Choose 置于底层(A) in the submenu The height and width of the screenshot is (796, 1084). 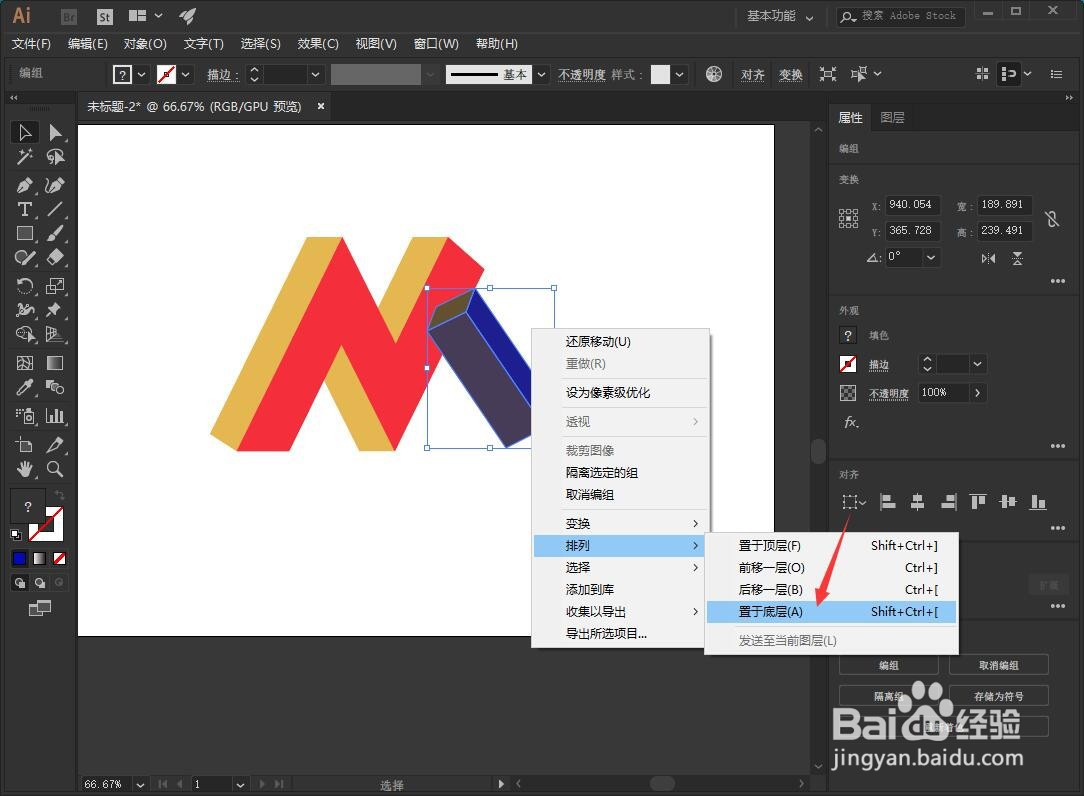[832, 612]
